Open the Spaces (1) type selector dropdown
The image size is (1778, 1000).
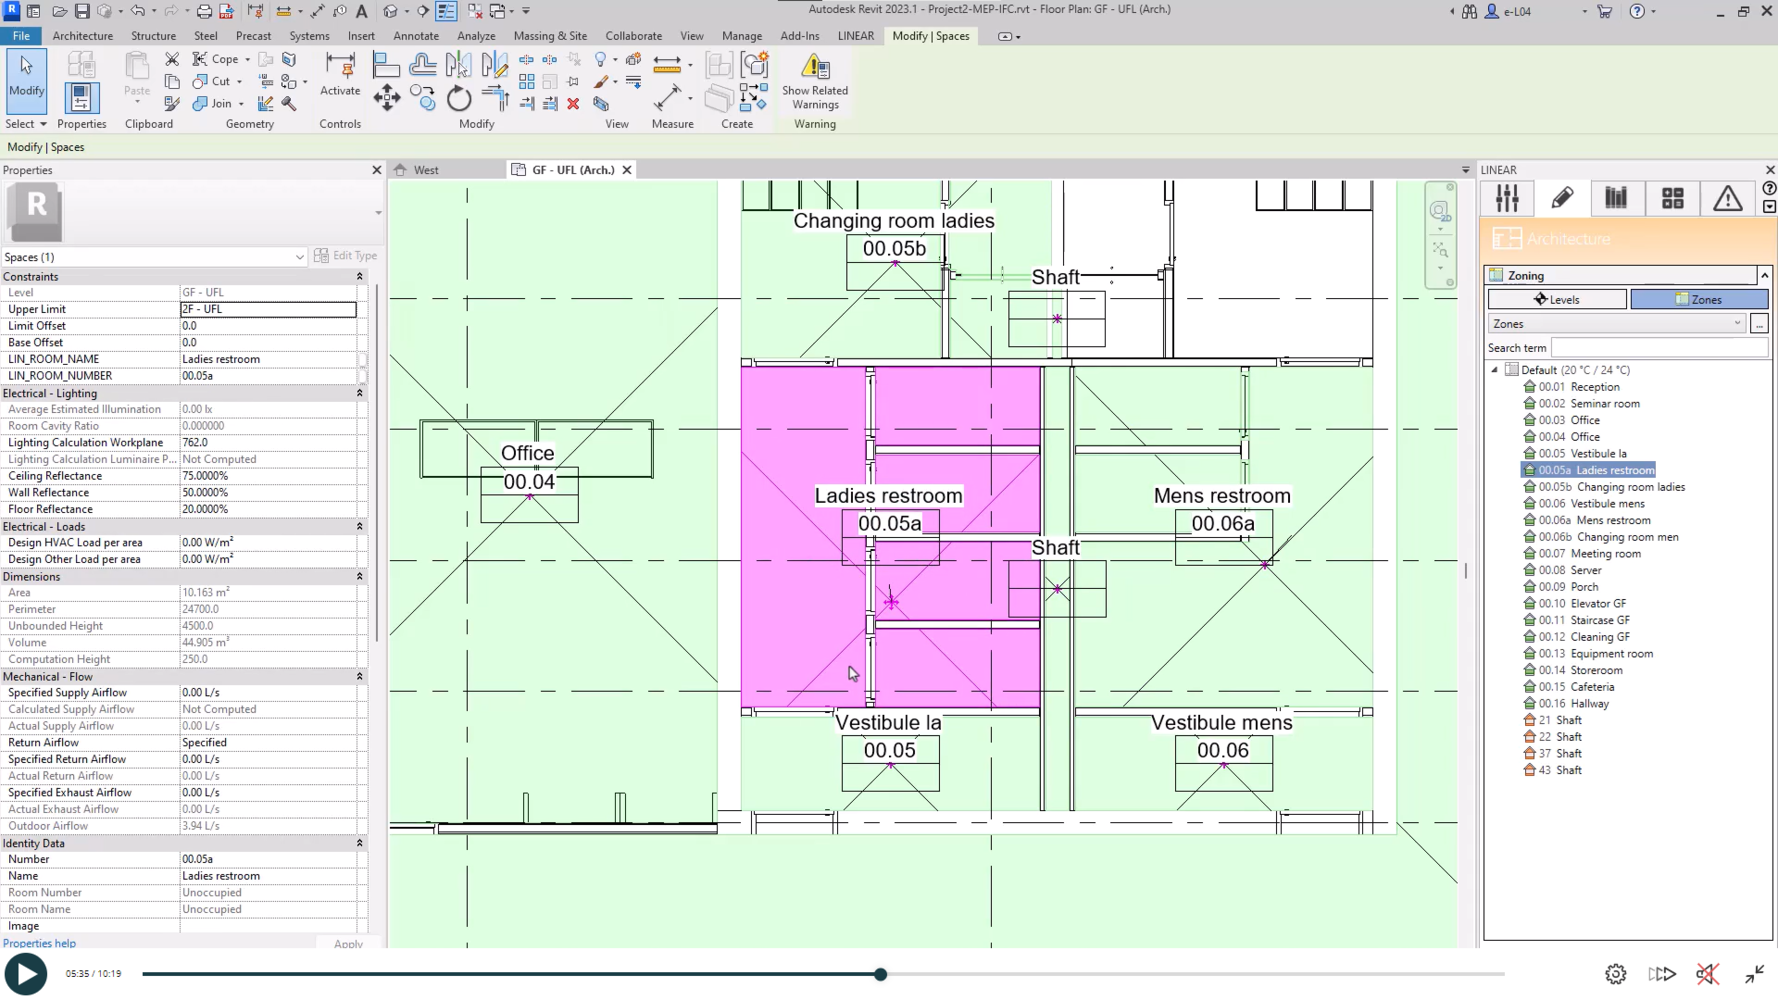coord(299,257)
